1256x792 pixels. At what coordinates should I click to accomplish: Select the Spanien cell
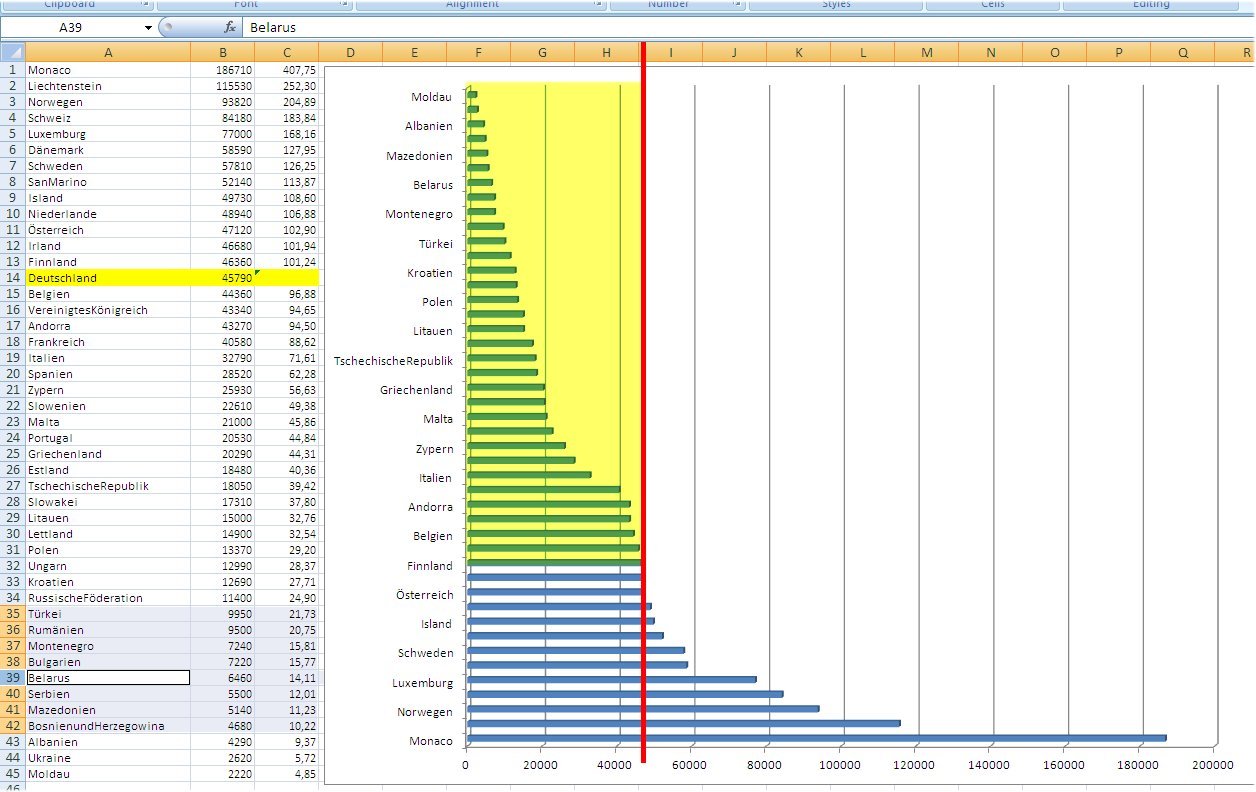(x=108, y=374)
